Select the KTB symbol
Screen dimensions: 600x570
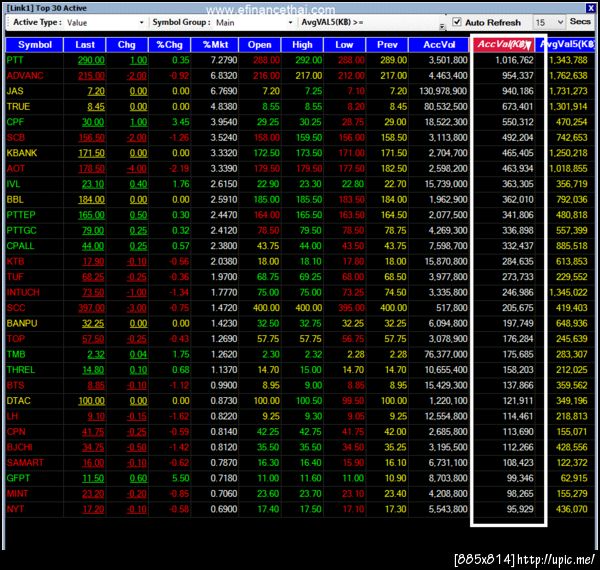pos(15,262)
